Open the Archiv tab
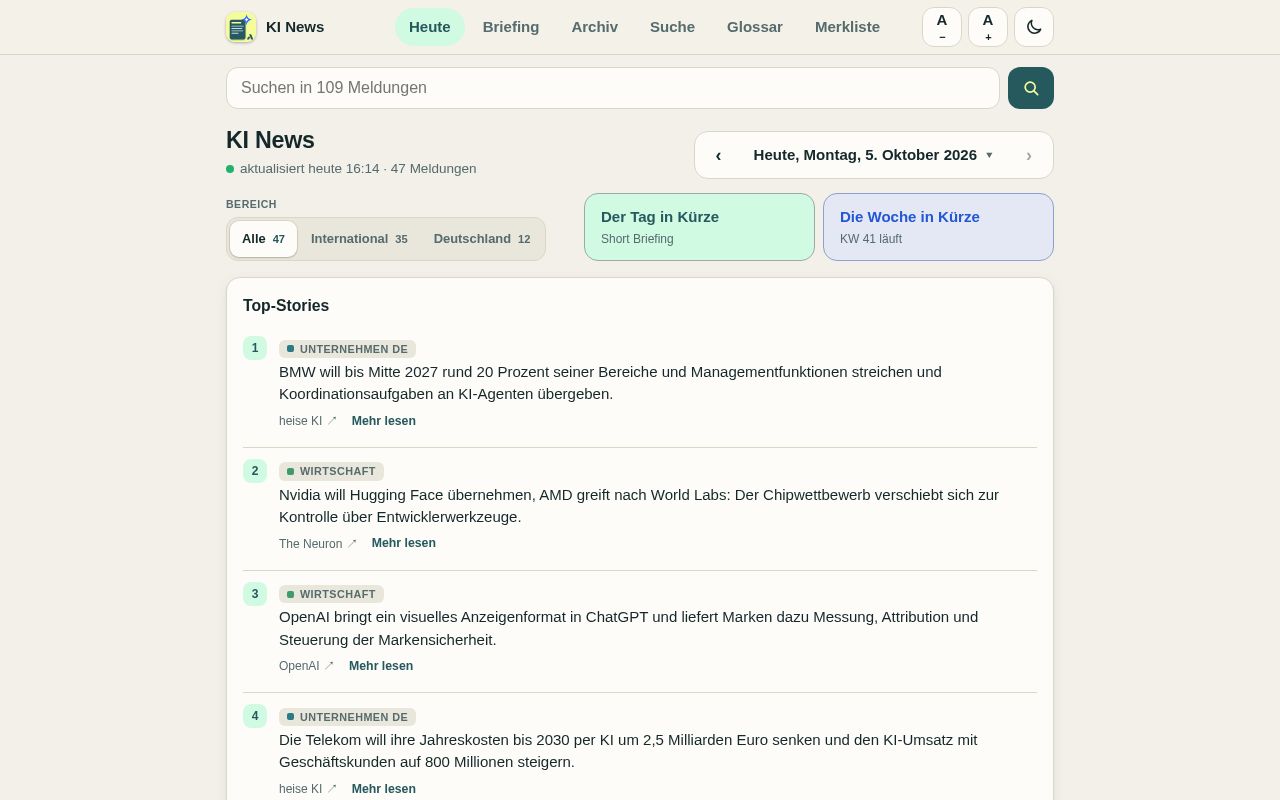Image resolution: width=1280 pixels, height=800 pixels. (x=595, y=27)
